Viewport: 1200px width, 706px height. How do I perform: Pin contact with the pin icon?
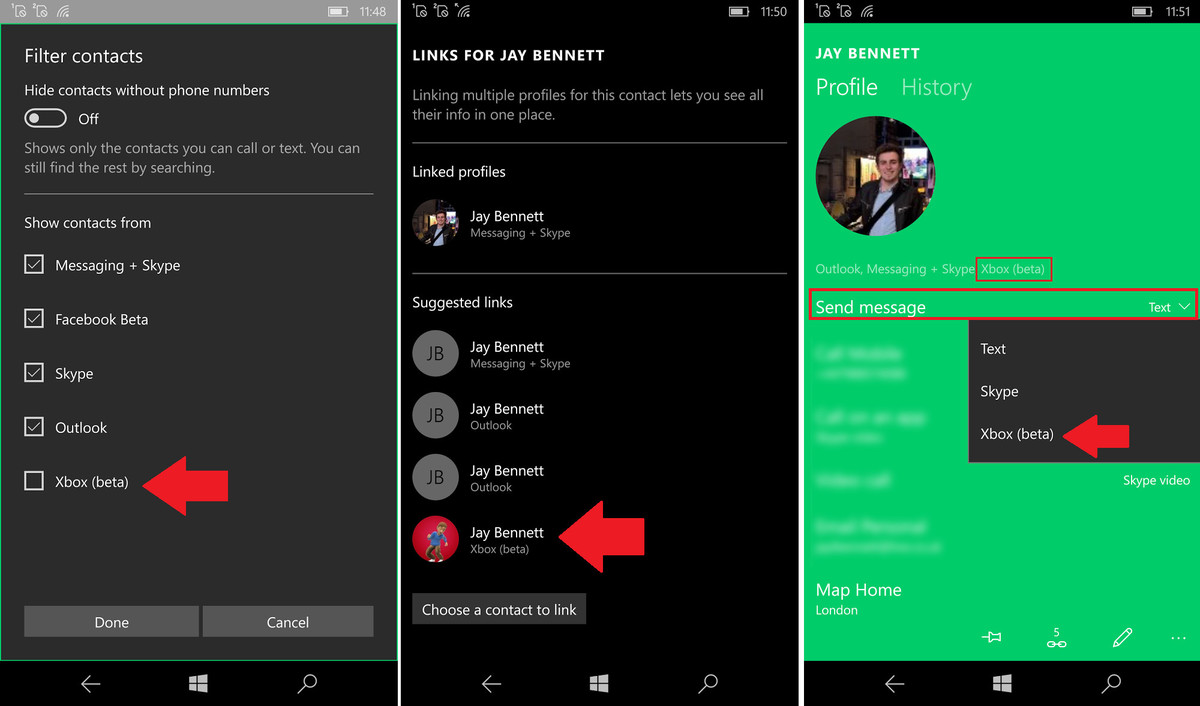point(991,637)
